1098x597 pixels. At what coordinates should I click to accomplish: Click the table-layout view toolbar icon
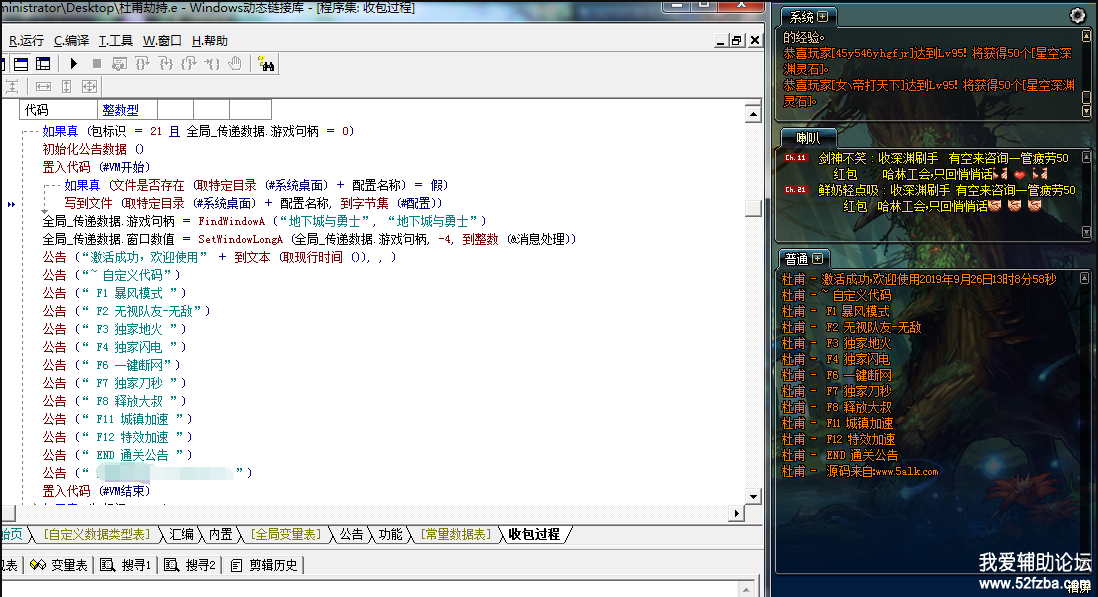click(43, 64)
